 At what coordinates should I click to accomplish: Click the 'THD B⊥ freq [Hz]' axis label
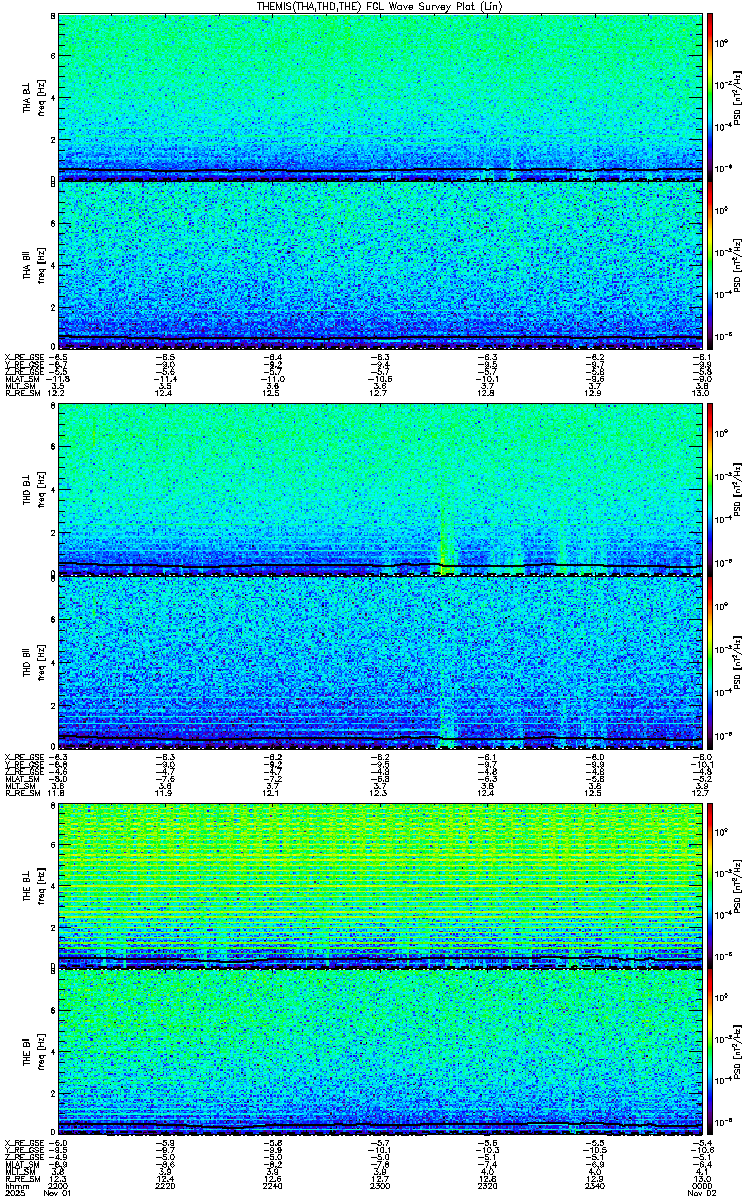tap(34, 491)
